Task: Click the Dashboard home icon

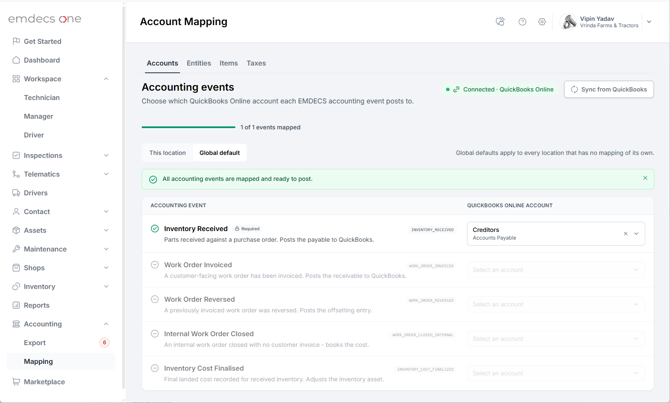Action: tap(16, 60)
